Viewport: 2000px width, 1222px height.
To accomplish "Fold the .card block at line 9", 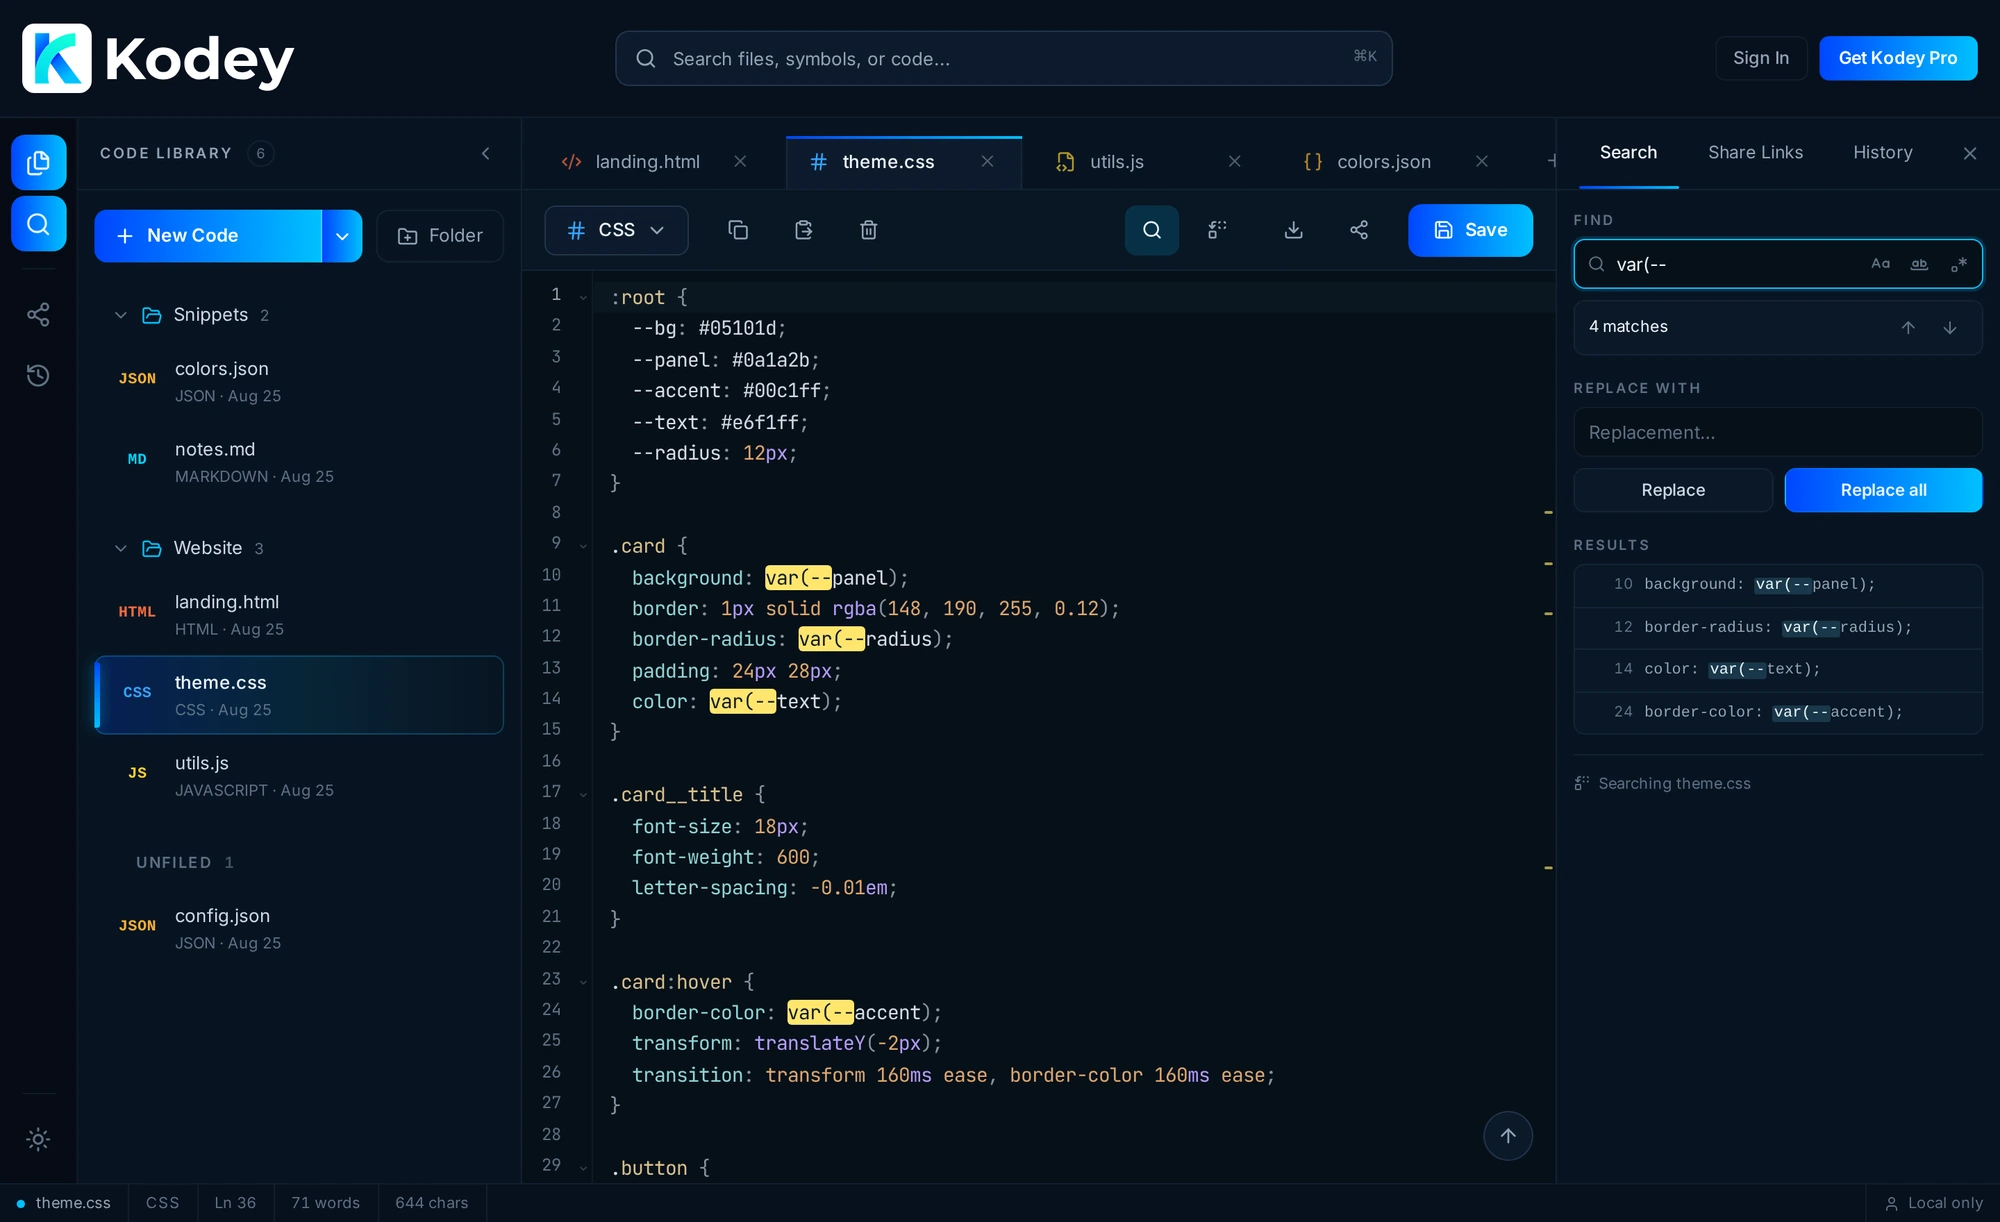I will [583, 546].
